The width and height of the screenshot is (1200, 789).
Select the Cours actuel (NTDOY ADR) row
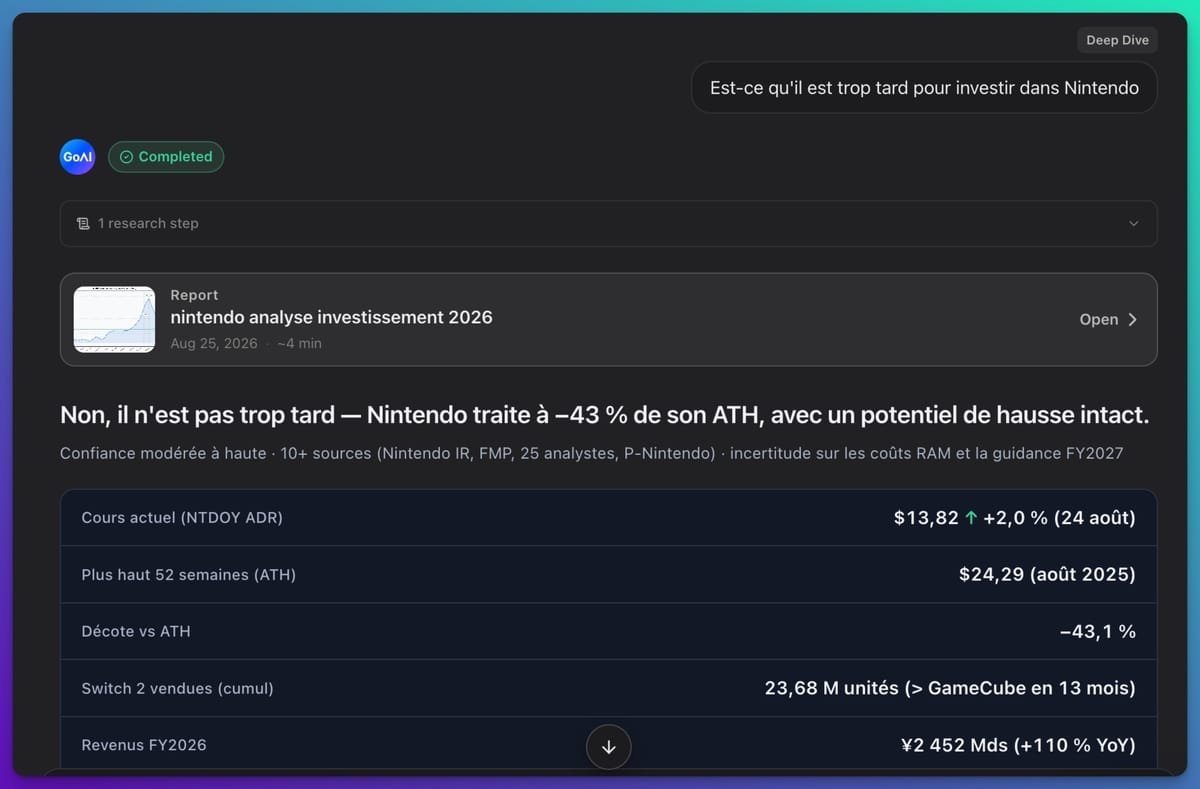[x=608, y=518]
